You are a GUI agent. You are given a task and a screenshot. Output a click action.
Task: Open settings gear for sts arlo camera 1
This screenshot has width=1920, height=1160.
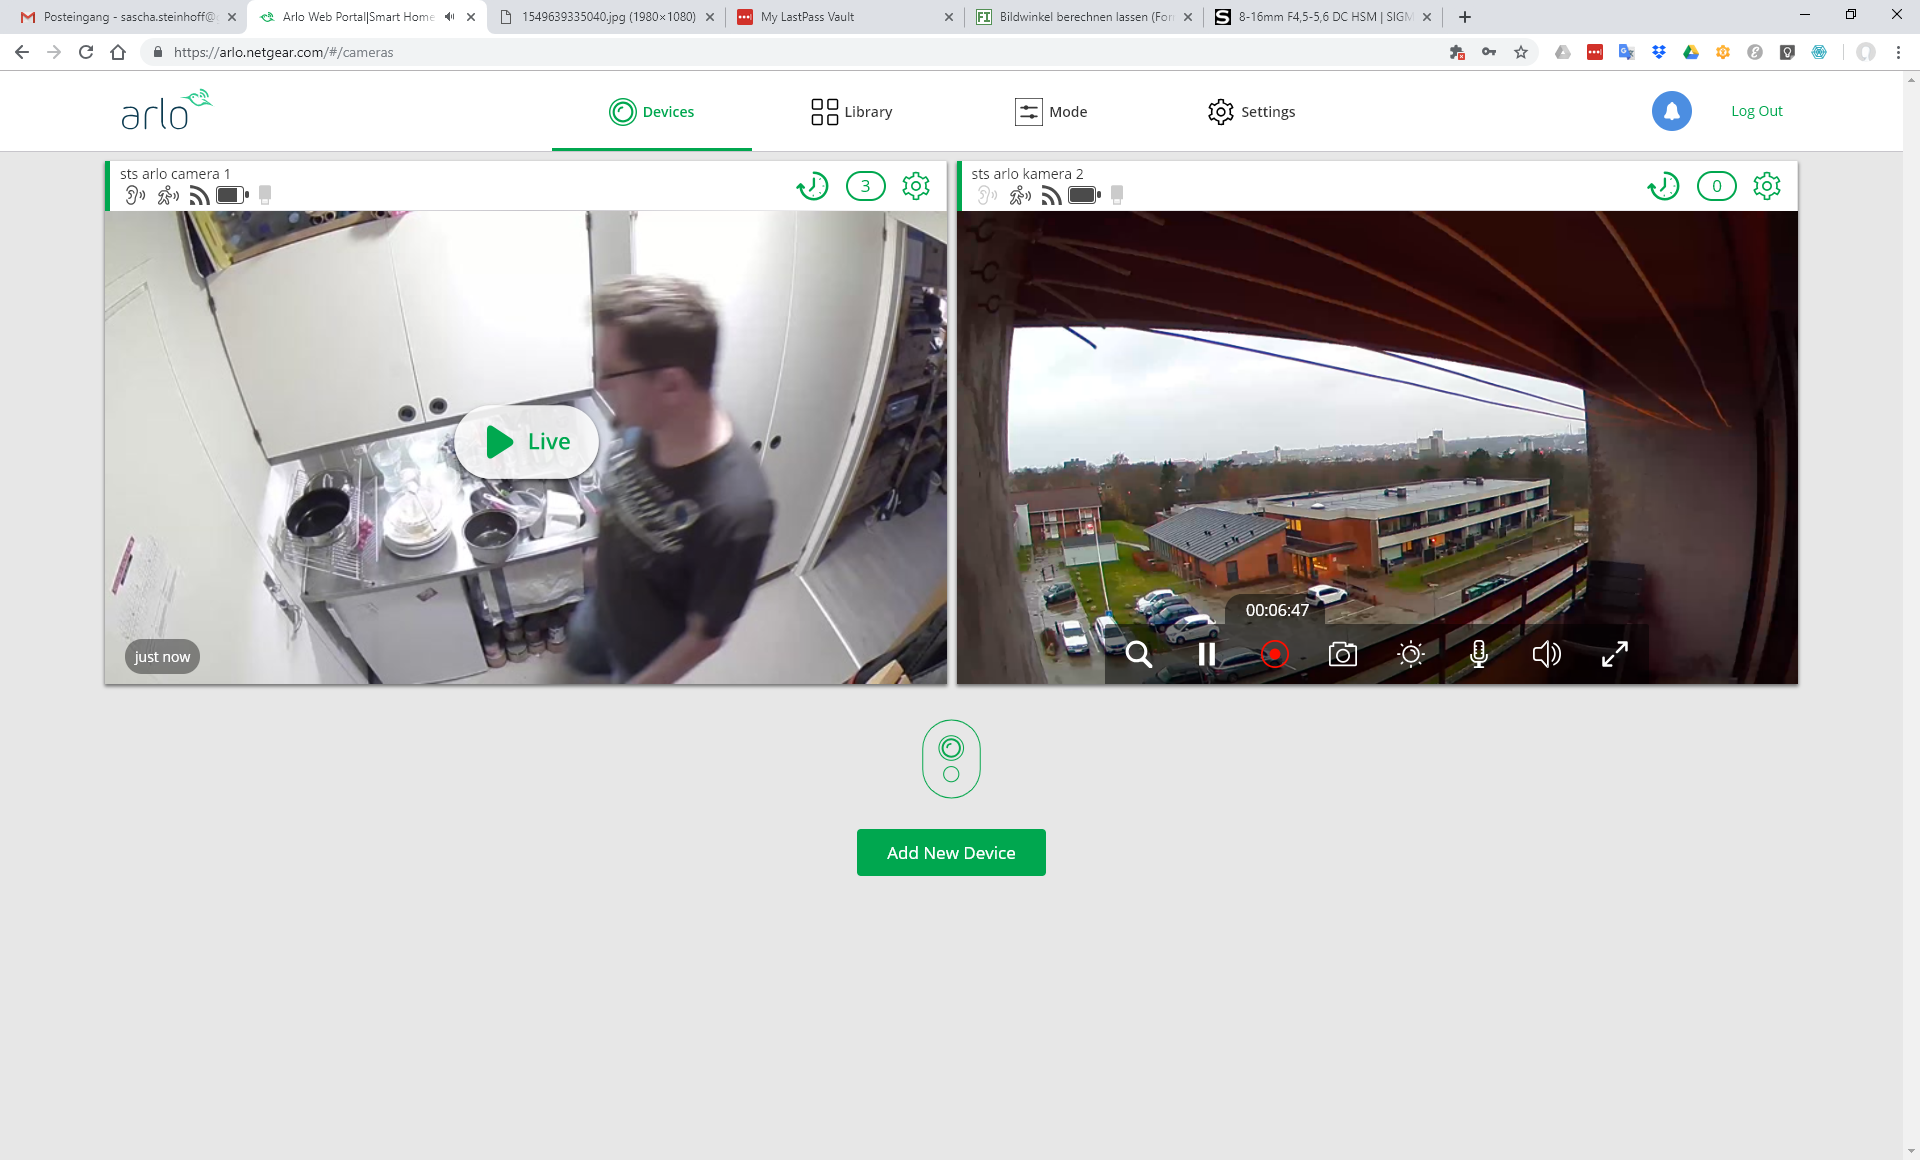(915, 186)
